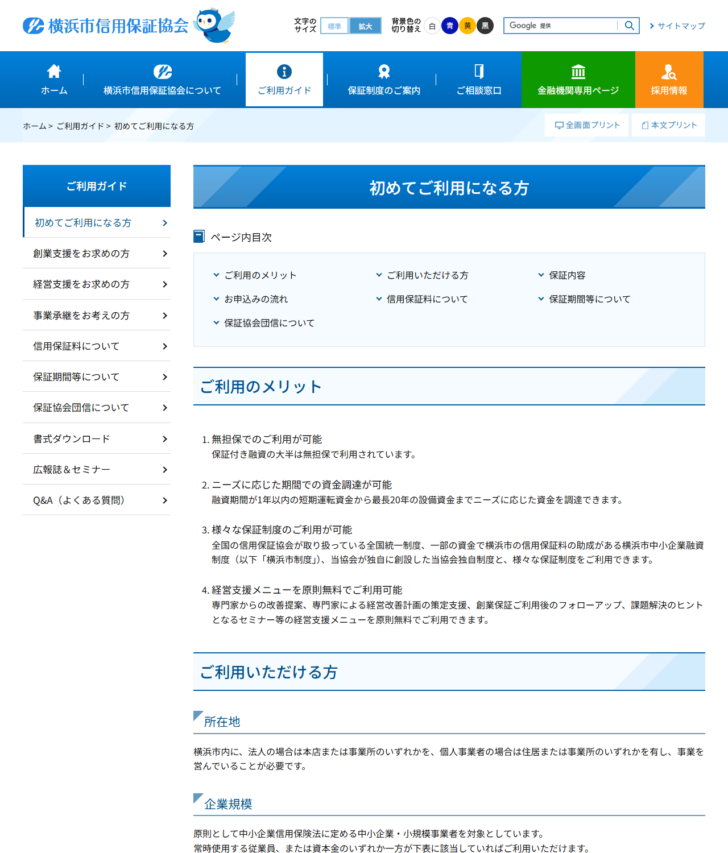The width and height of the screenshot is (728, 853).
Task: Jump to 信用保証料について in page contents
Action: pyautogui.click(x=422, y=299)
